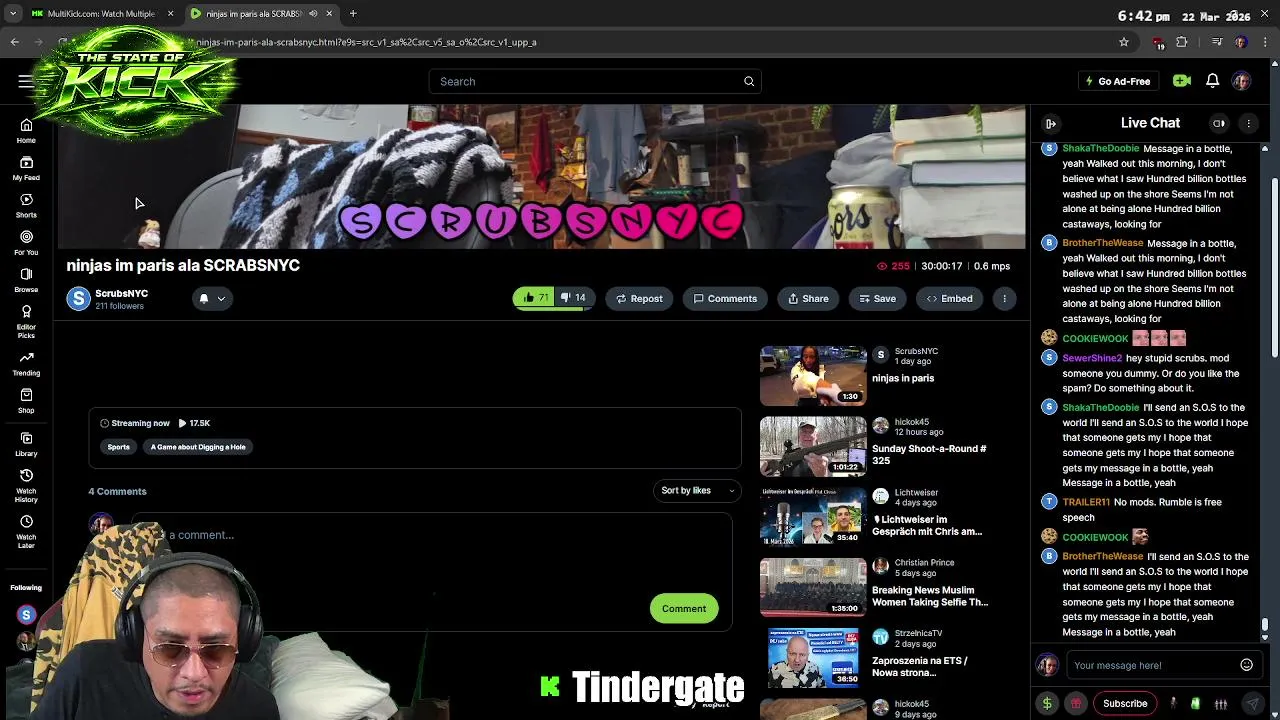1280x720 pixels.
Task: Mute the tab with the speaker icon
Action: click(313, 13)
